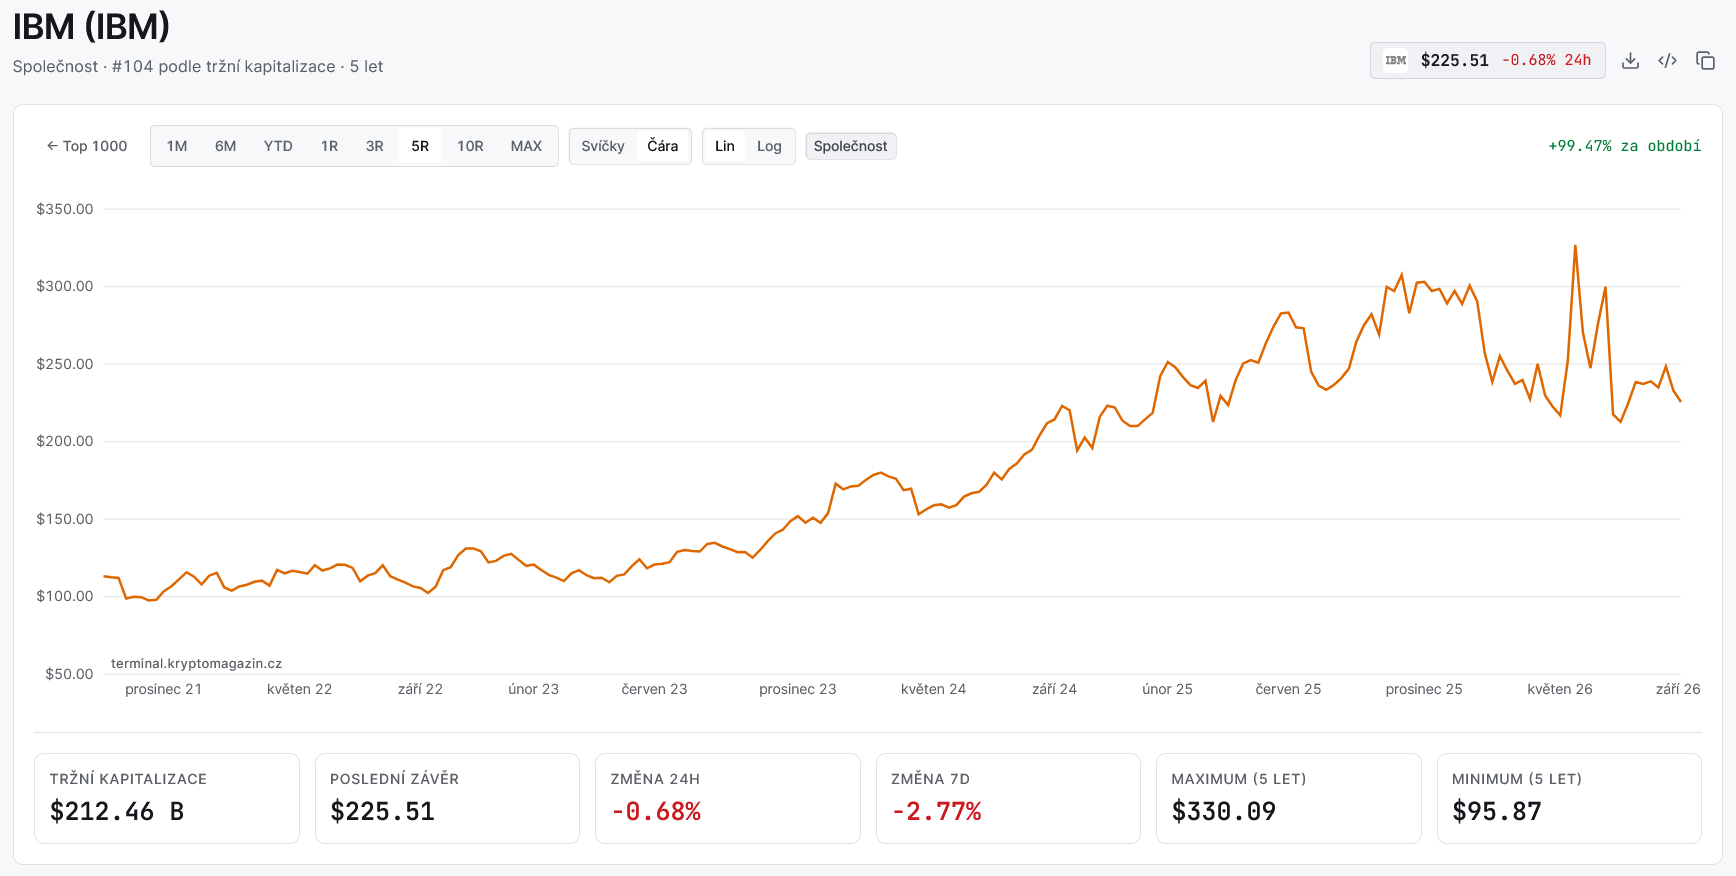
Task: Switch chart to Svíčky candles
Action: click(x=603, y=146)
